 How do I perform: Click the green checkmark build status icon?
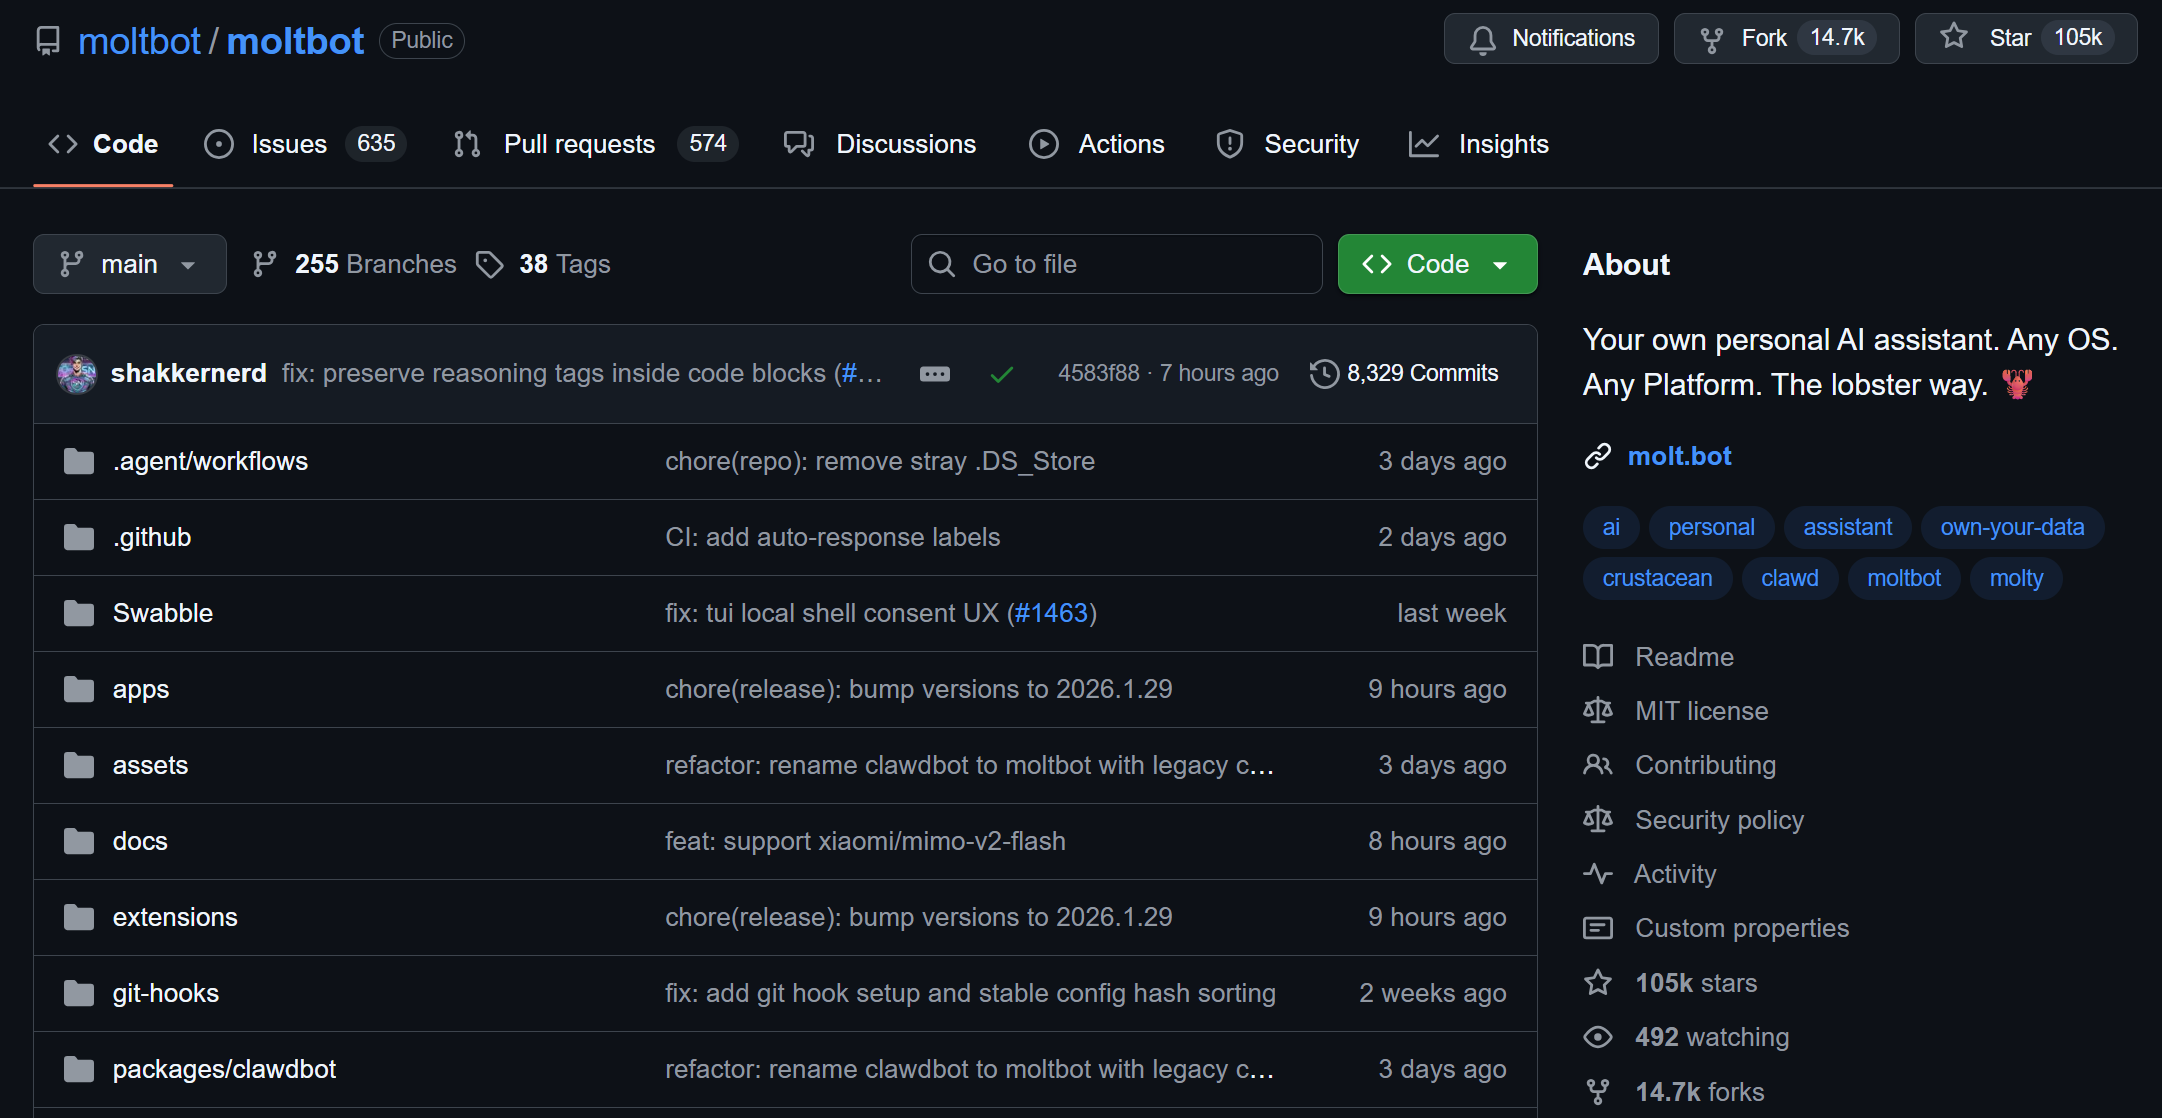[x=1001, y=374]
